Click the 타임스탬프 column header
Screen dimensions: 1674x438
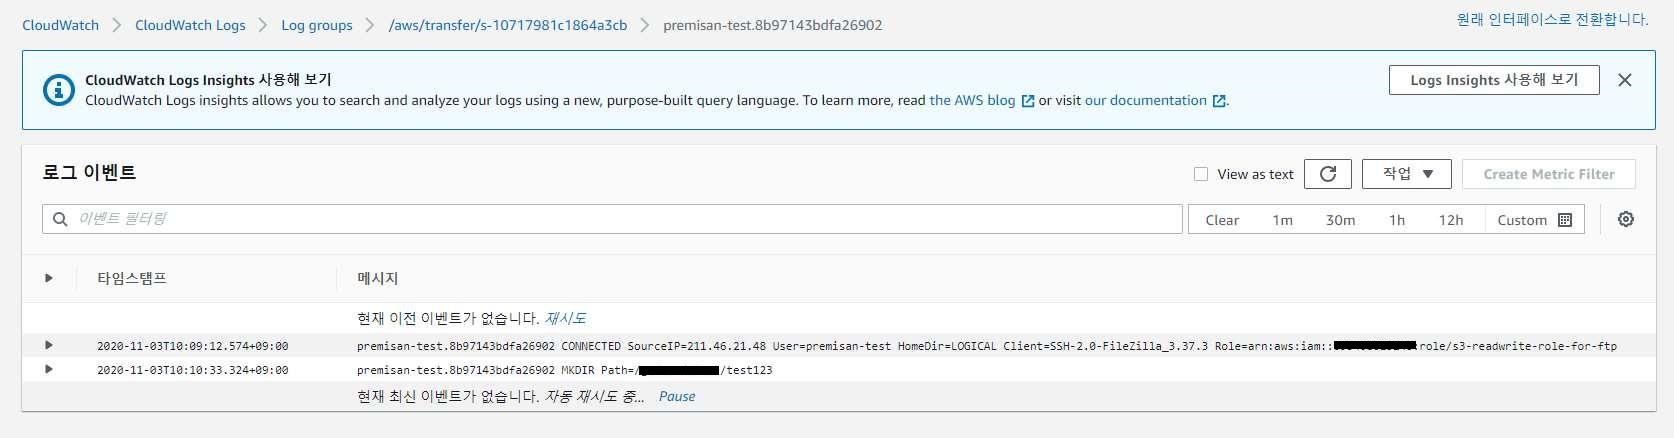(132, 278)
